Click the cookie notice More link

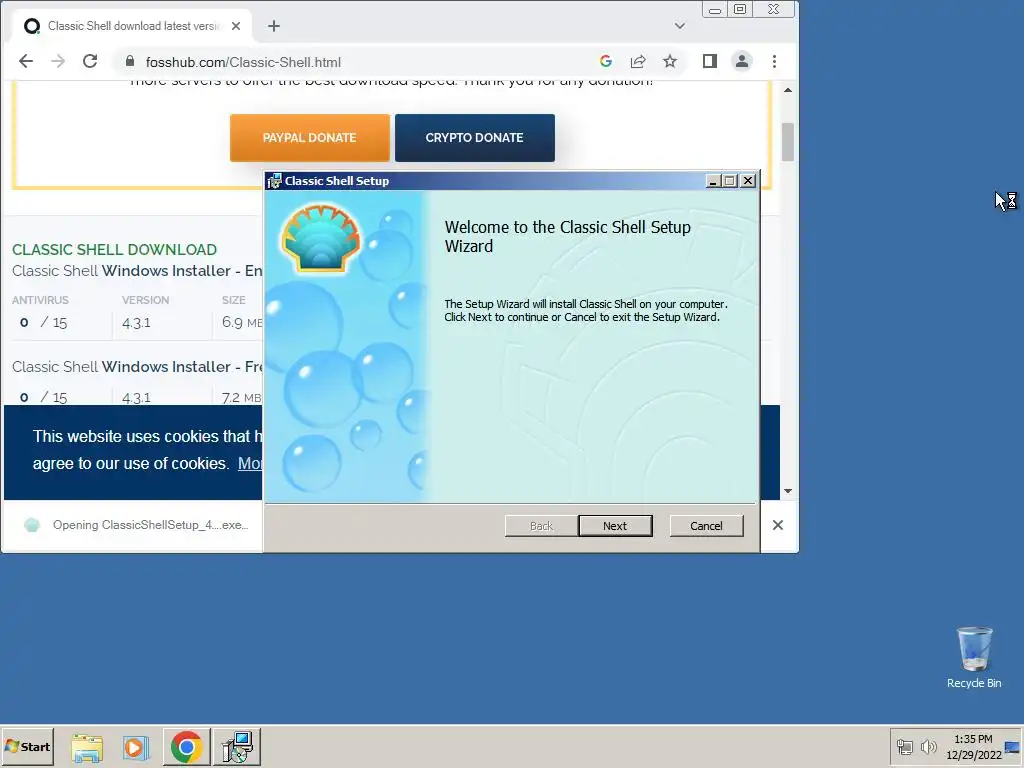[250, 464]
